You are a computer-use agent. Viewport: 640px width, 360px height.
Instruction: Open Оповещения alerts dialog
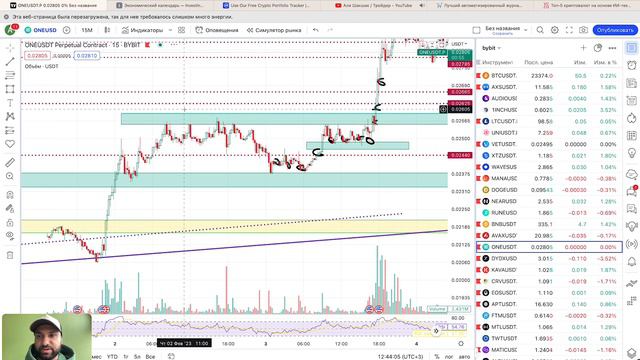tap(217, 30)
